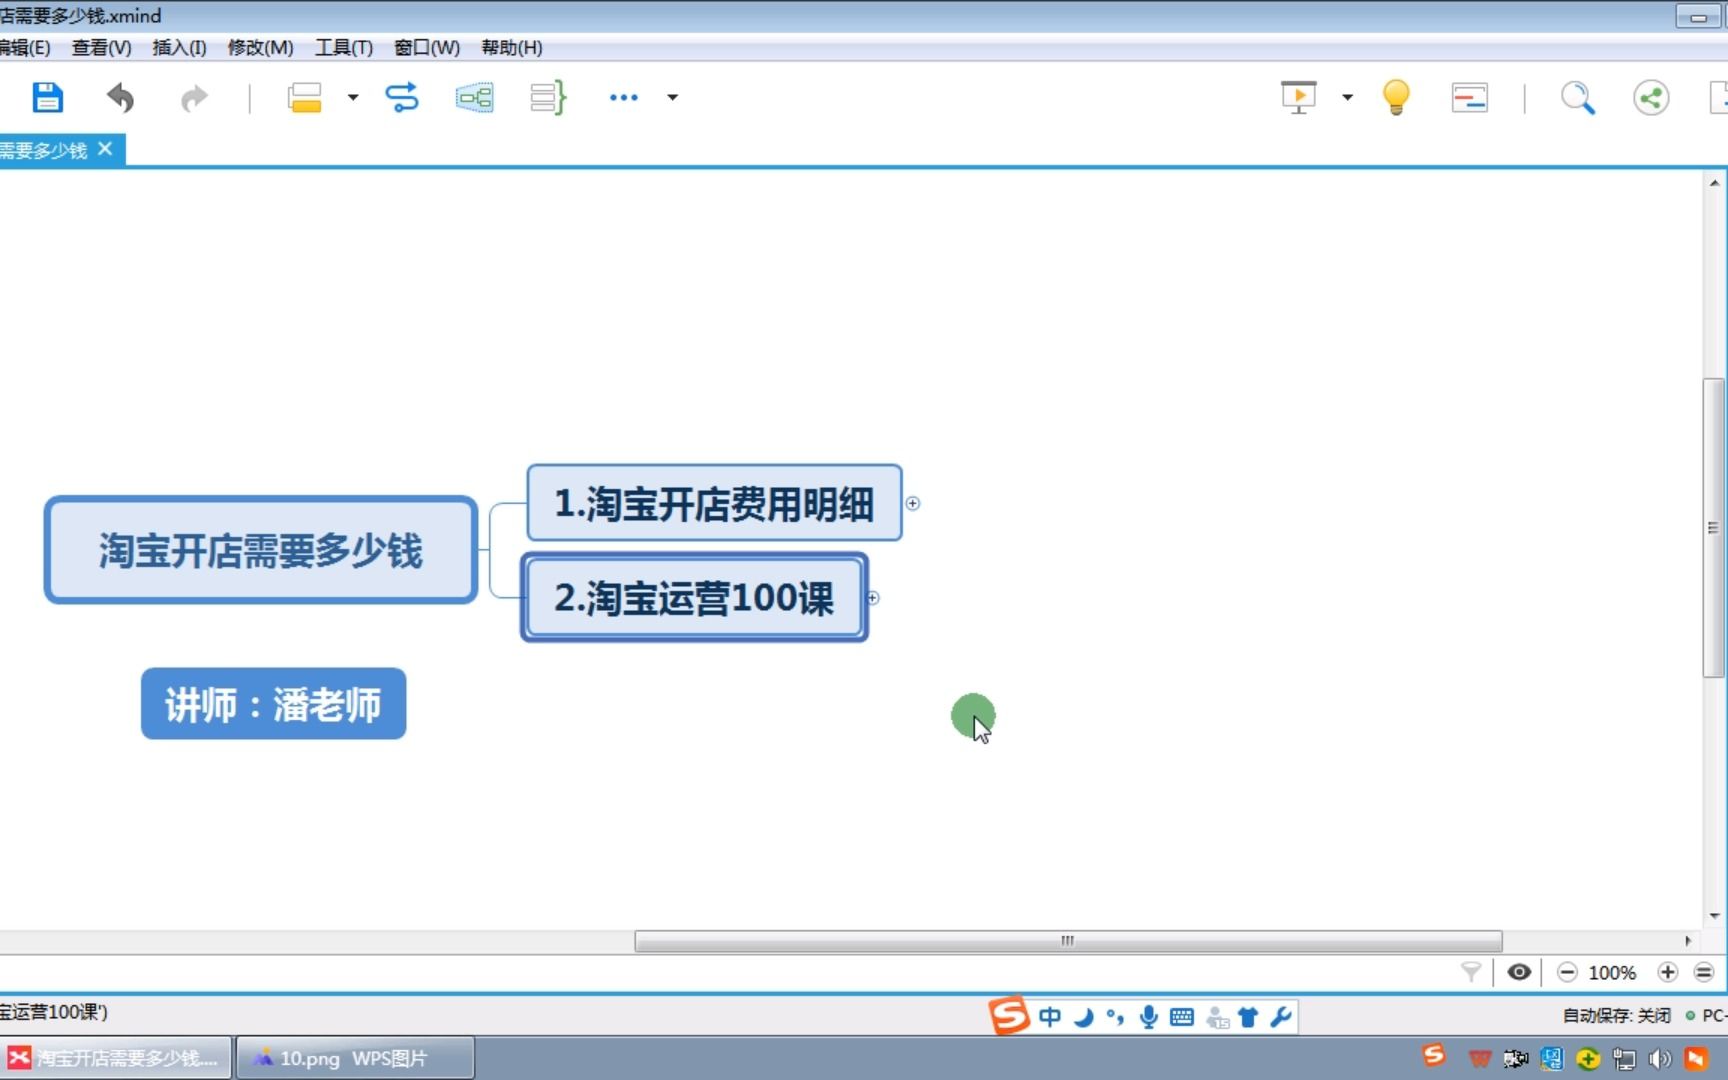1728x1080 pixels.
Task: Select the subtopic 1.淘宝开店费用明细
Action: click(714, 503)
